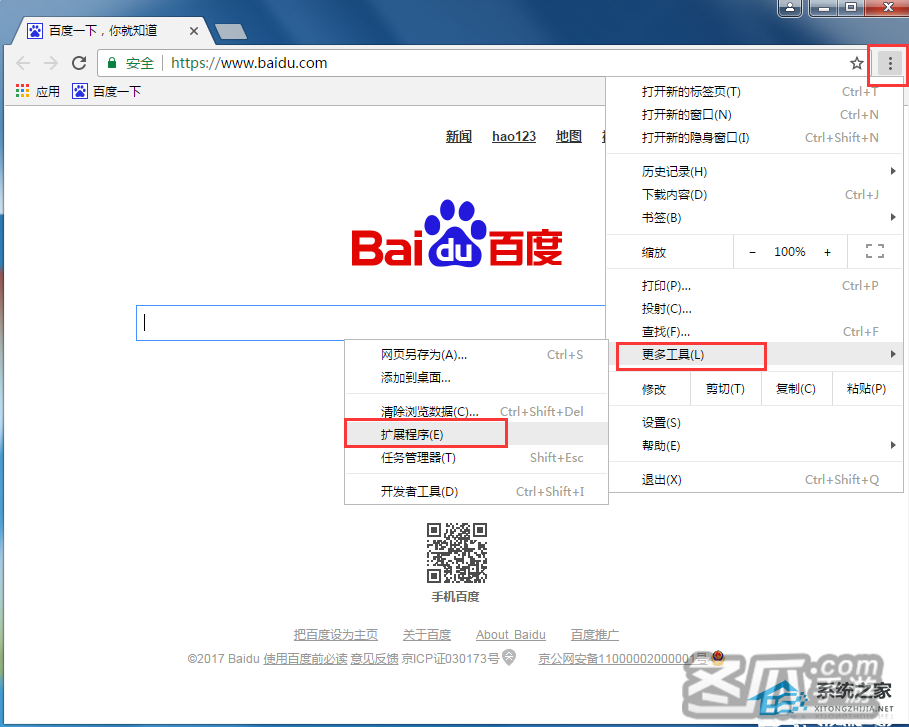The height and width of the screenshot is (727, 909).
Task: Choose 投射(C)... menu item
Action: point(755,308)
